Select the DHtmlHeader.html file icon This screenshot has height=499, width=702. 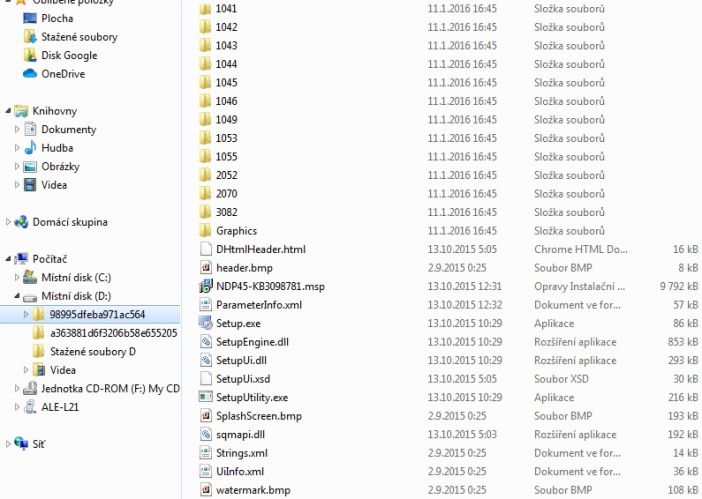205,249
